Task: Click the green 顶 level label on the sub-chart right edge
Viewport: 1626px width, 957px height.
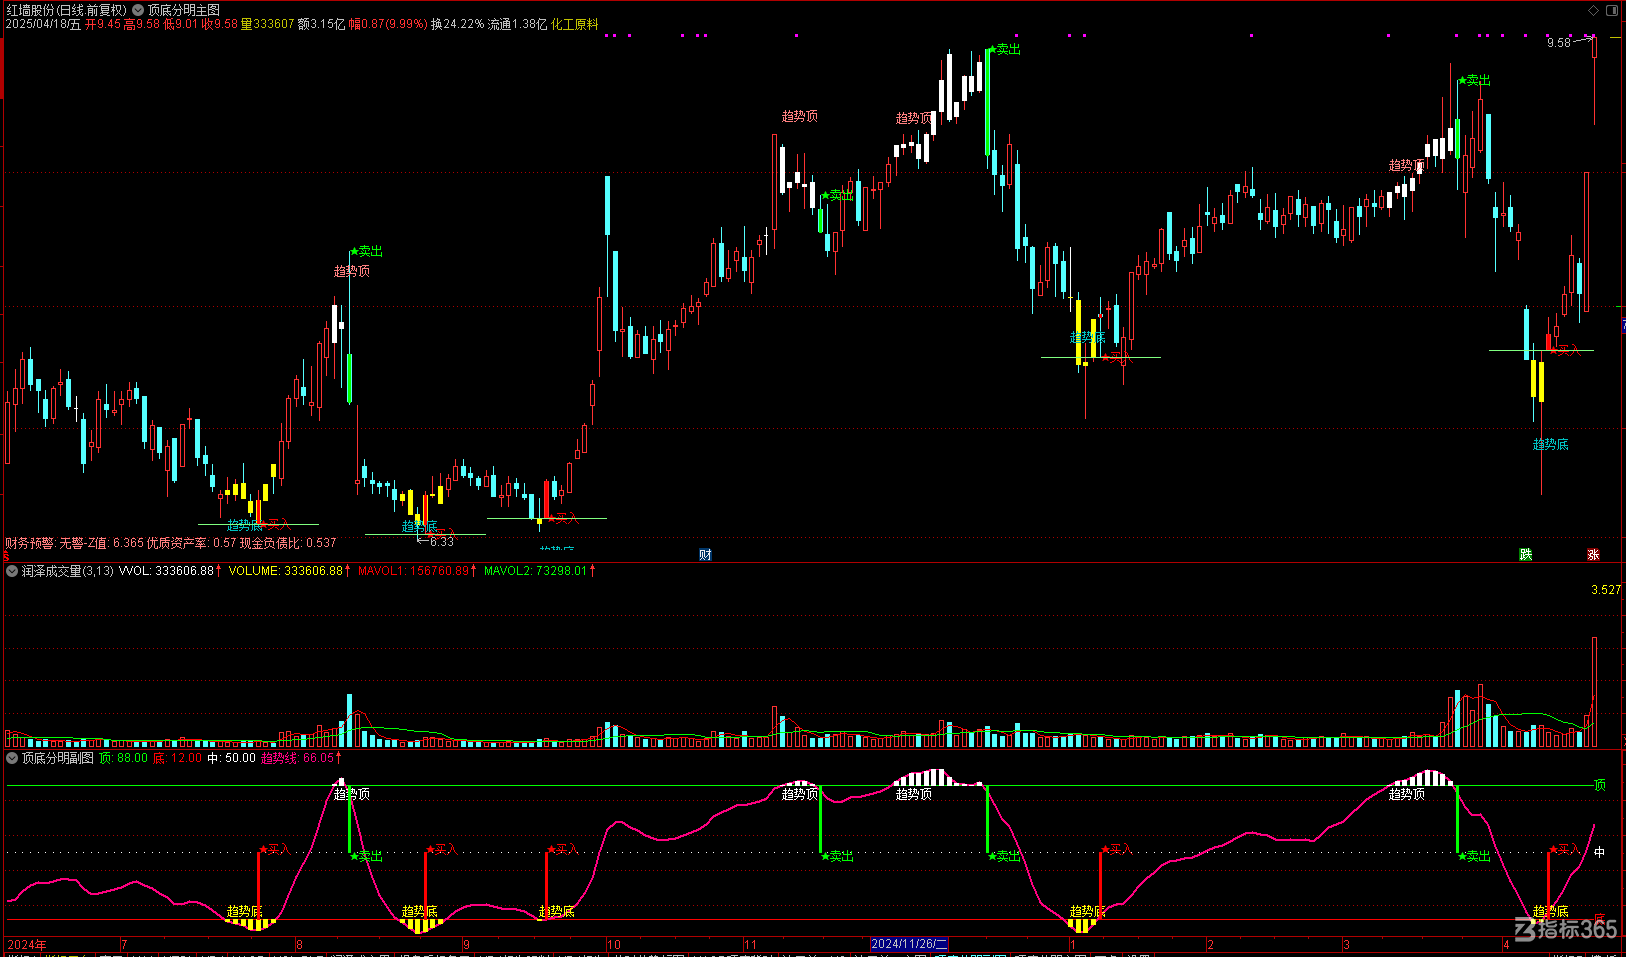Action: coord(1599,785)
